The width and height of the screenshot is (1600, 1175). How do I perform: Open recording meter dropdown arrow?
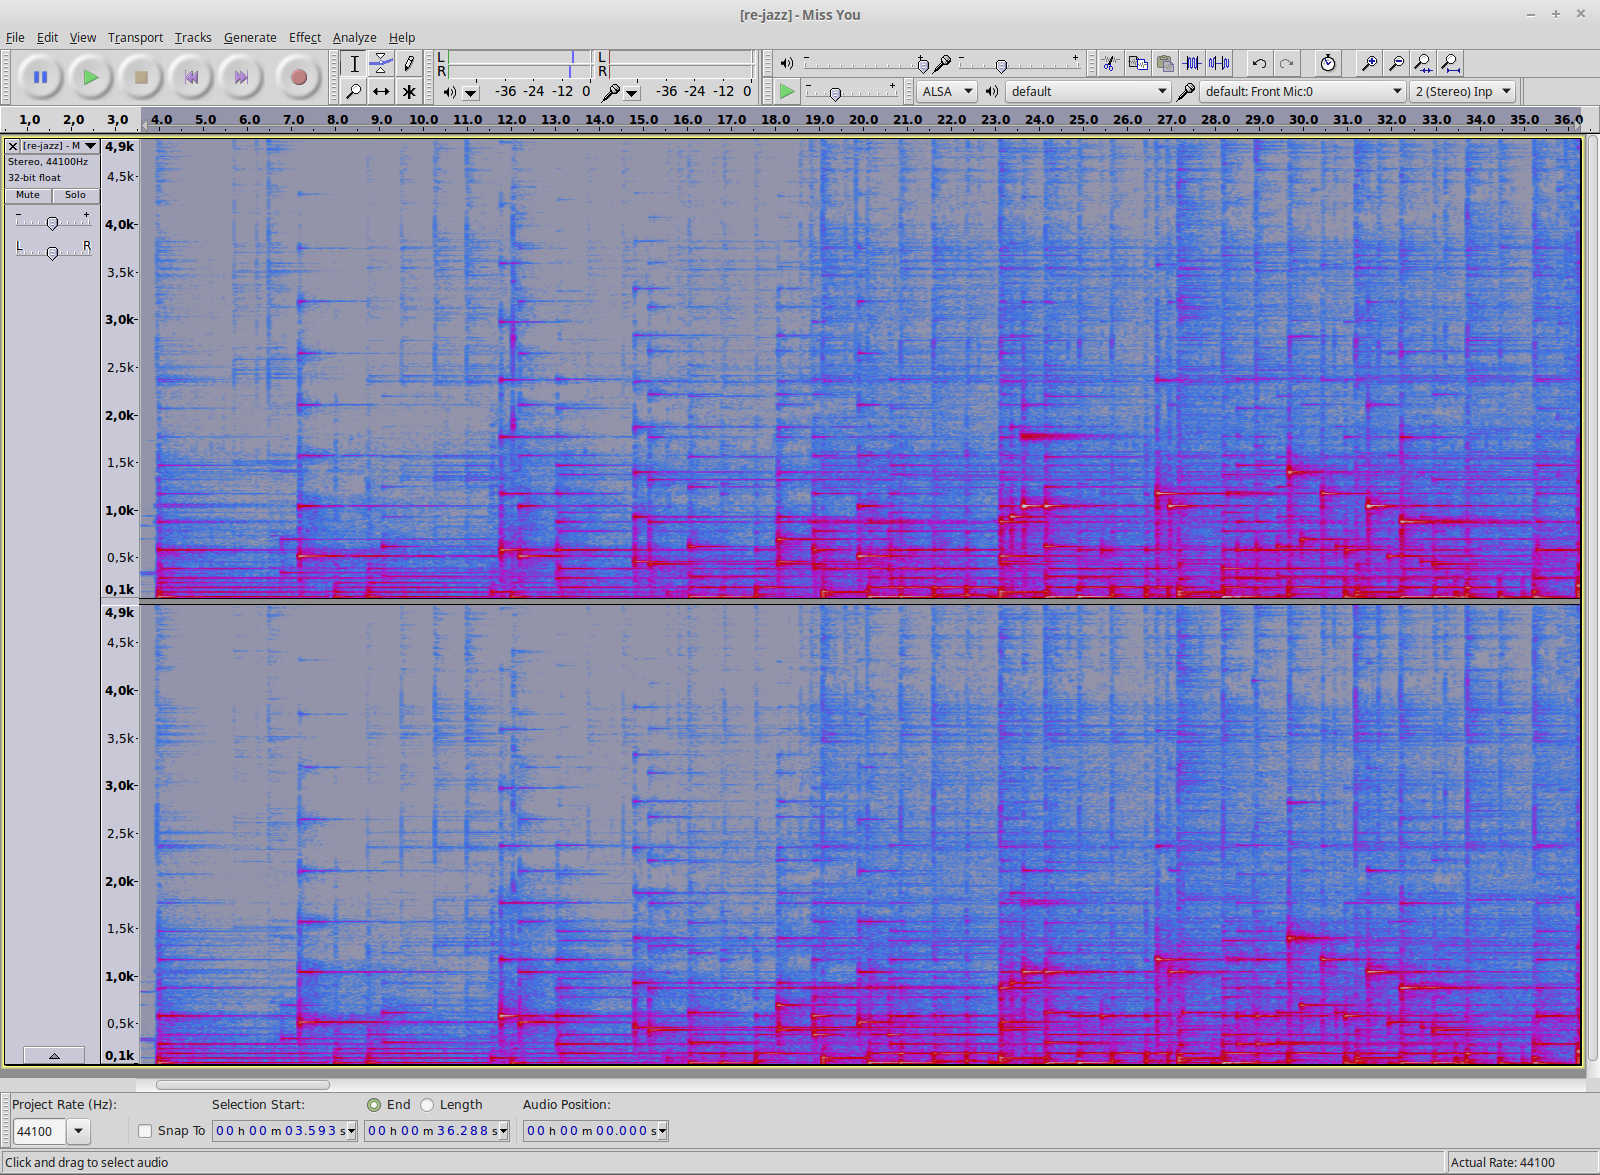click(632, 92)
